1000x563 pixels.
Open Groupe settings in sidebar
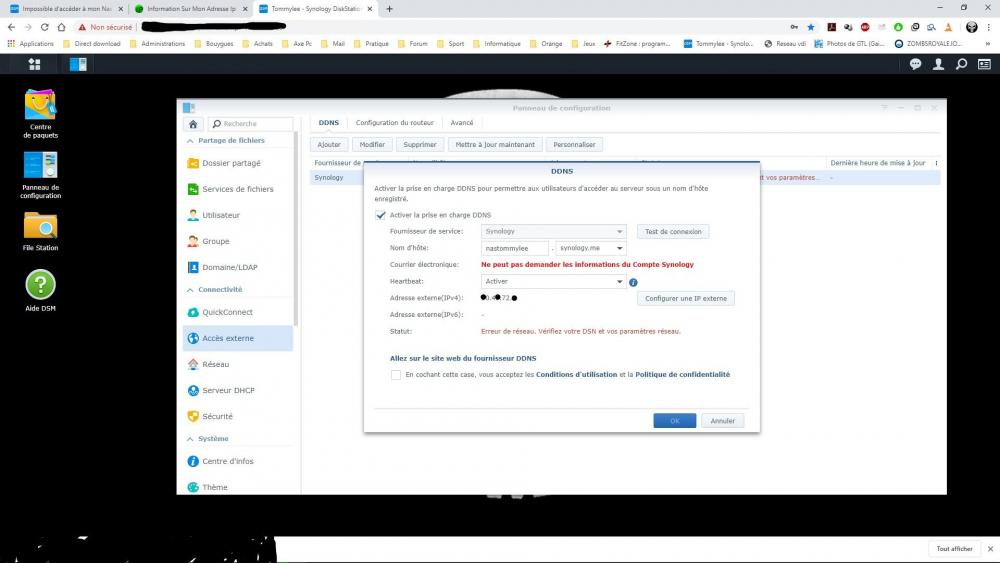pos(238,242)
